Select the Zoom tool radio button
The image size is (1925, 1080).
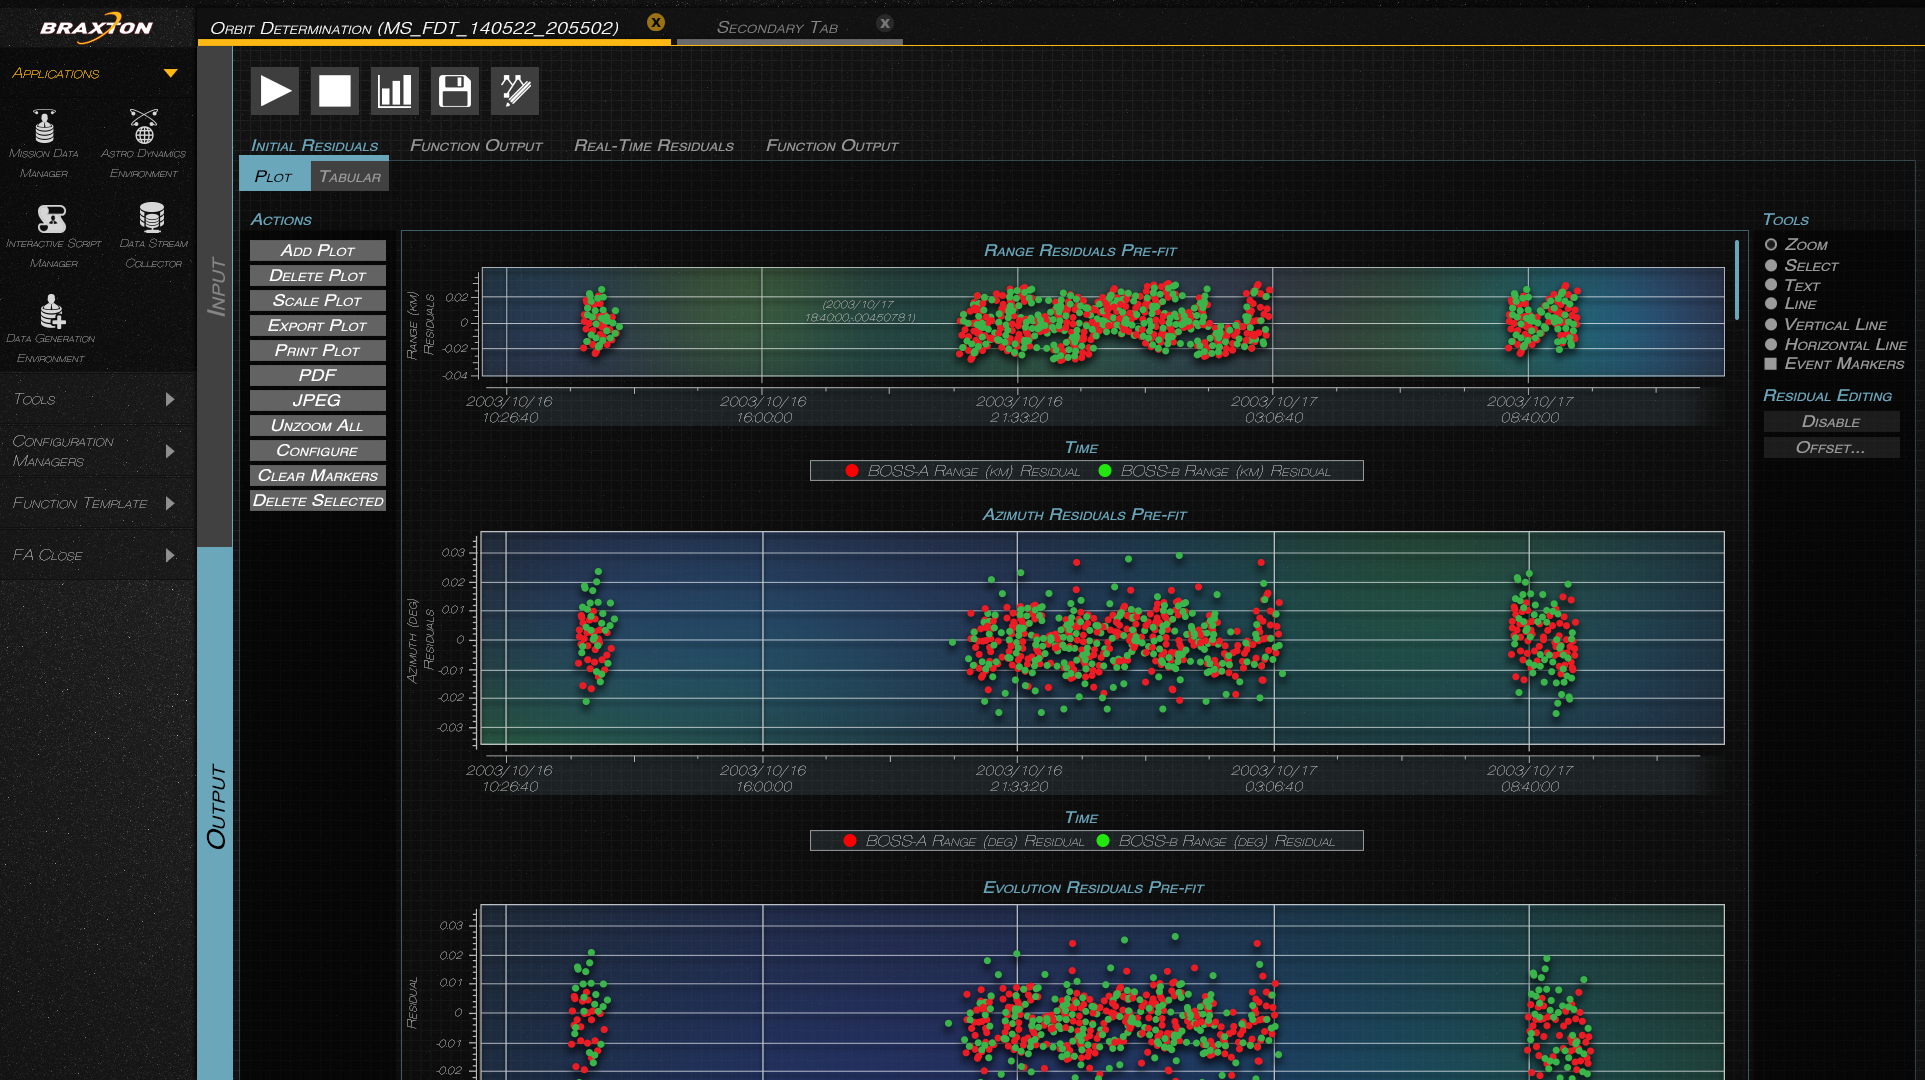coord(1772,244)
